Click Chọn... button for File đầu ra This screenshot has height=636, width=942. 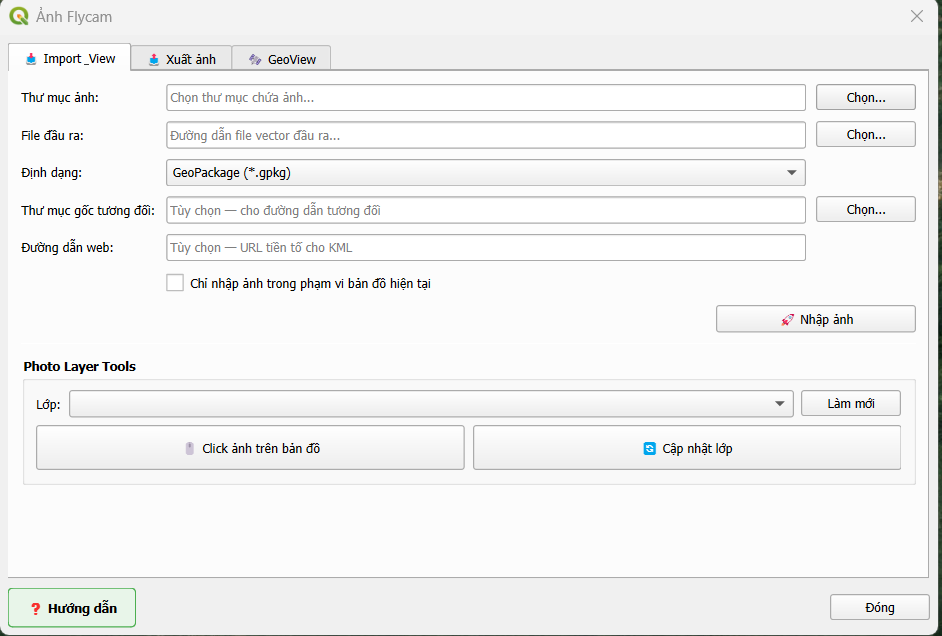click(x=866, y=135)
